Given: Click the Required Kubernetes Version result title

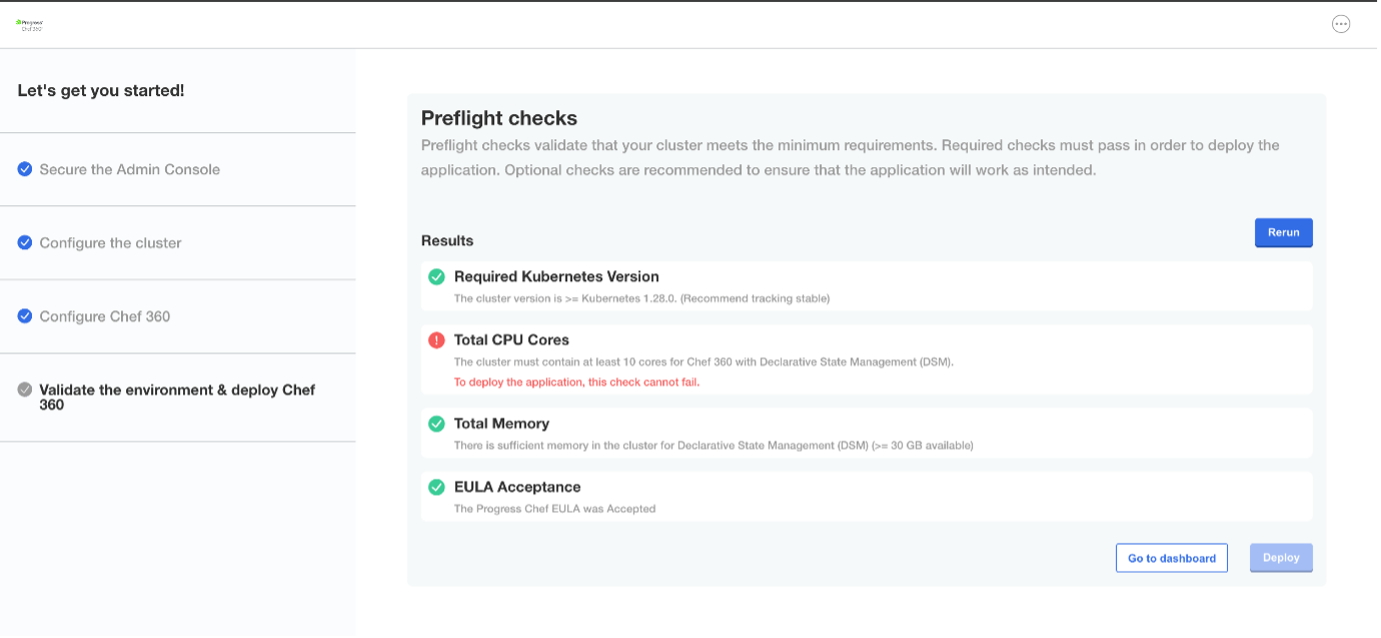Looking at the screenshot, I should (556, 277).
